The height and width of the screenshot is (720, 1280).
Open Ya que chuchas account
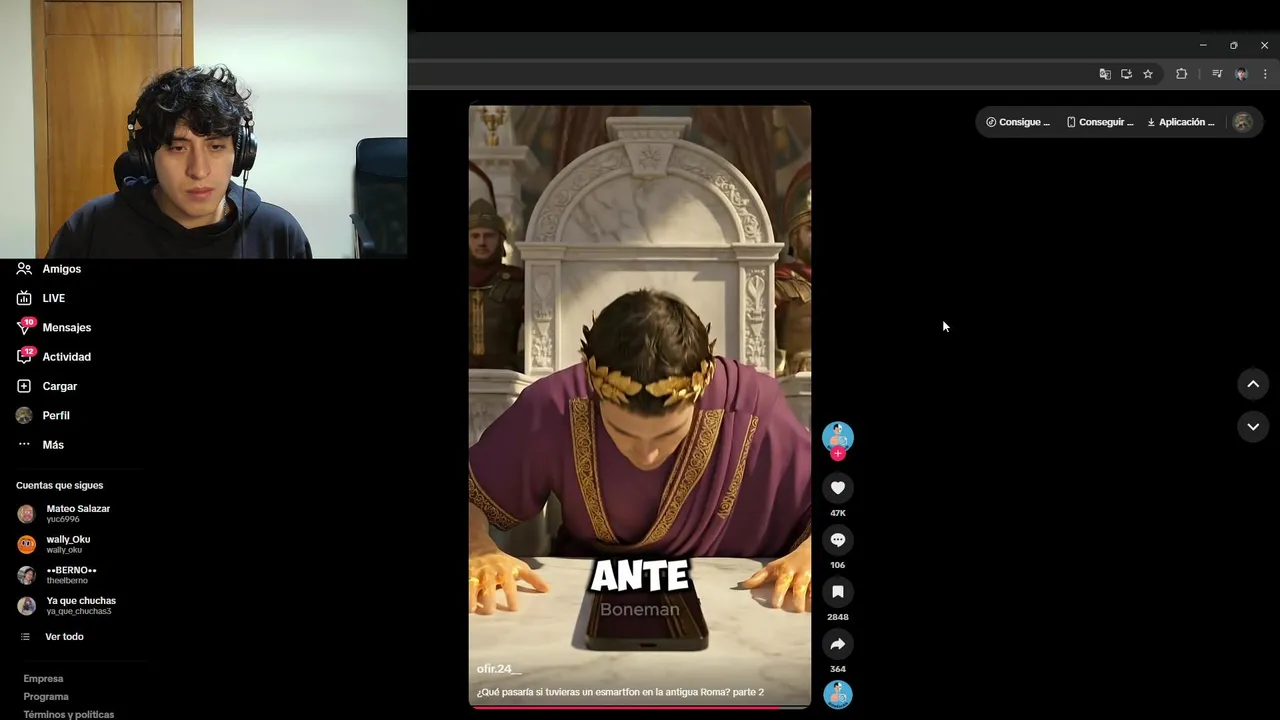coord(81,605)
